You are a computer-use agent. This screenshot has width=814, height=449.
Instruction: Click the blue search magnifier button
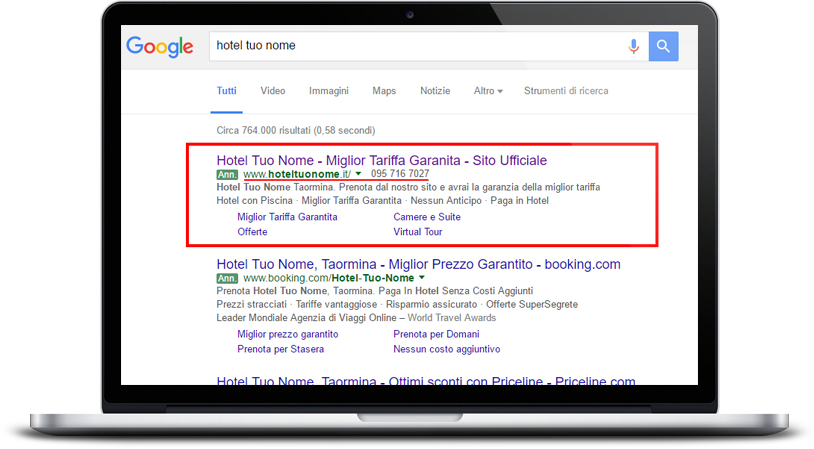tap(663, 46)
